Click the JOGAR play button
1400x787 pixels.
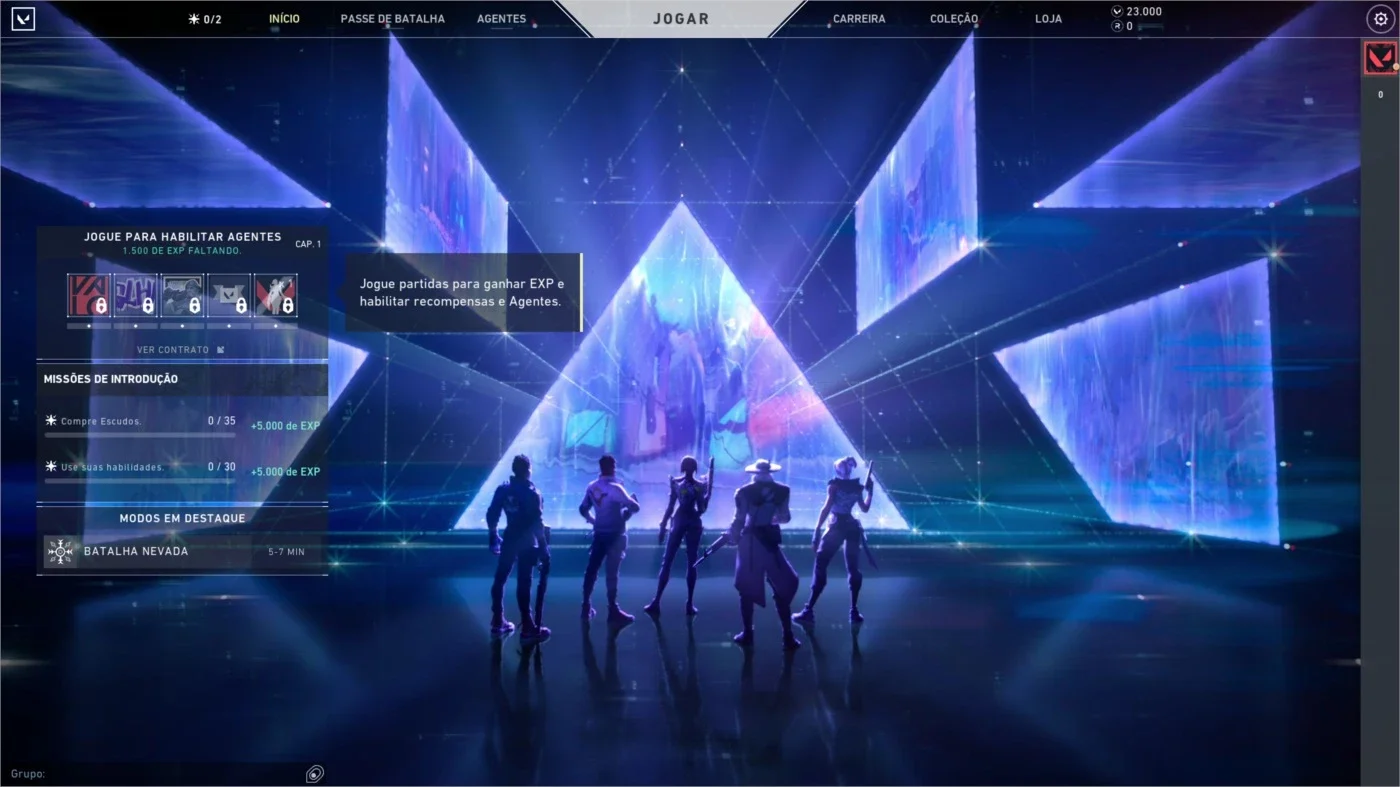coord(681,19)
